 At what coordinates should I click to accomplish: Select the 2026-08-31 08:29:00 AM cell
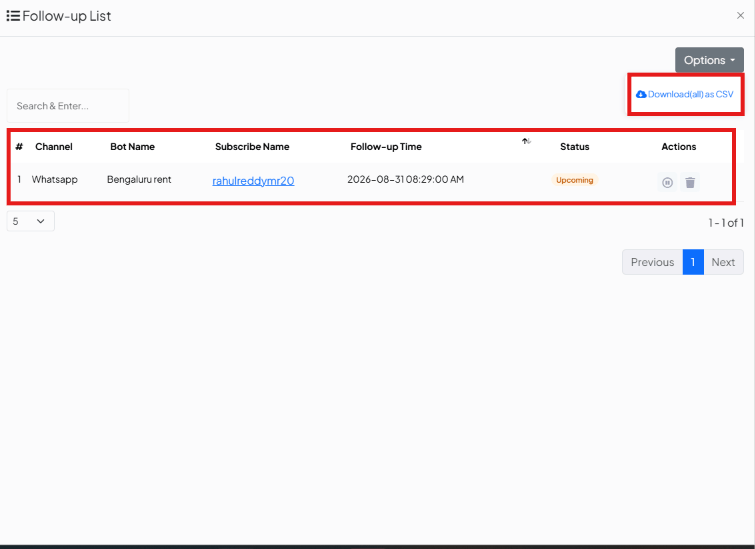pos(405,180)
